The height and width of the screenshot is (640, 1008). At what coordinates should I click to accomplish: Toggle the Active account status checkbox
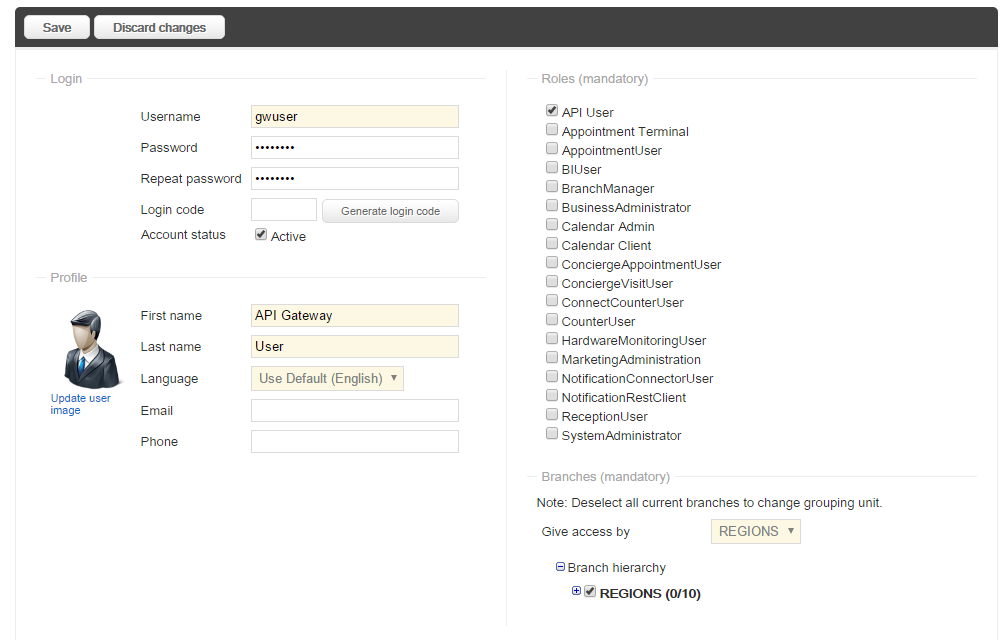(x=261, y=234)
